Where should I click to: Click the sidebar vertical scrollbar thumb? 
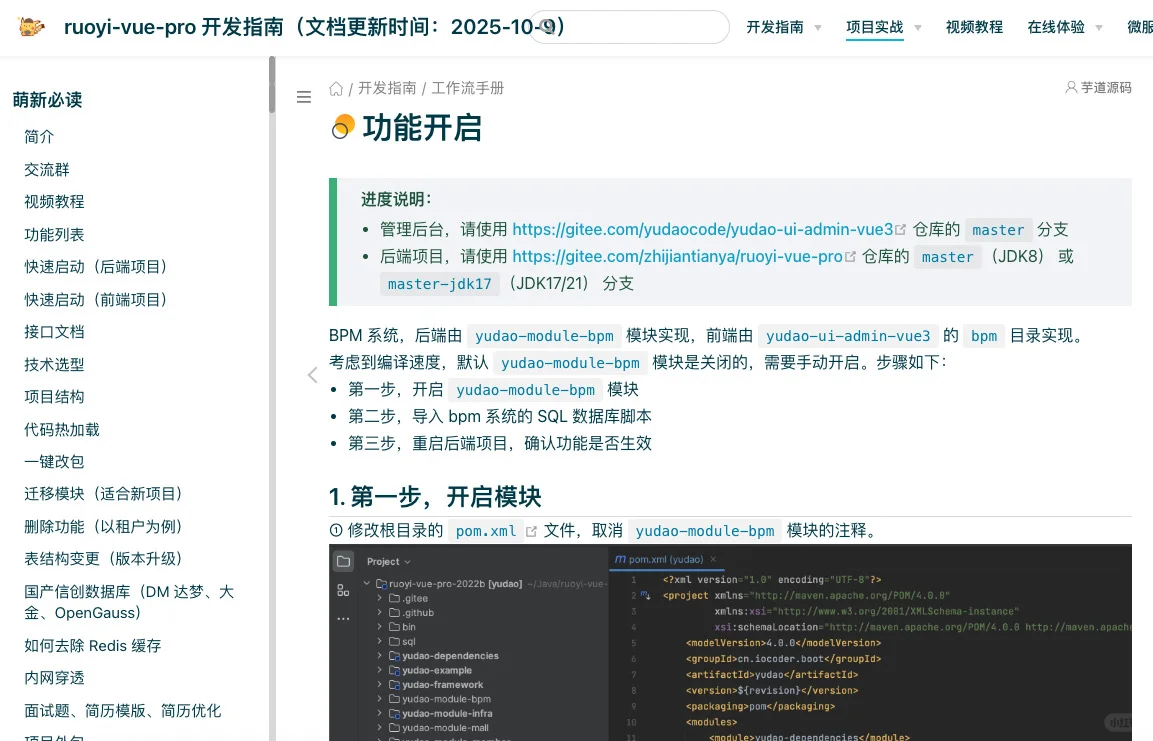[x=272, y=85]
